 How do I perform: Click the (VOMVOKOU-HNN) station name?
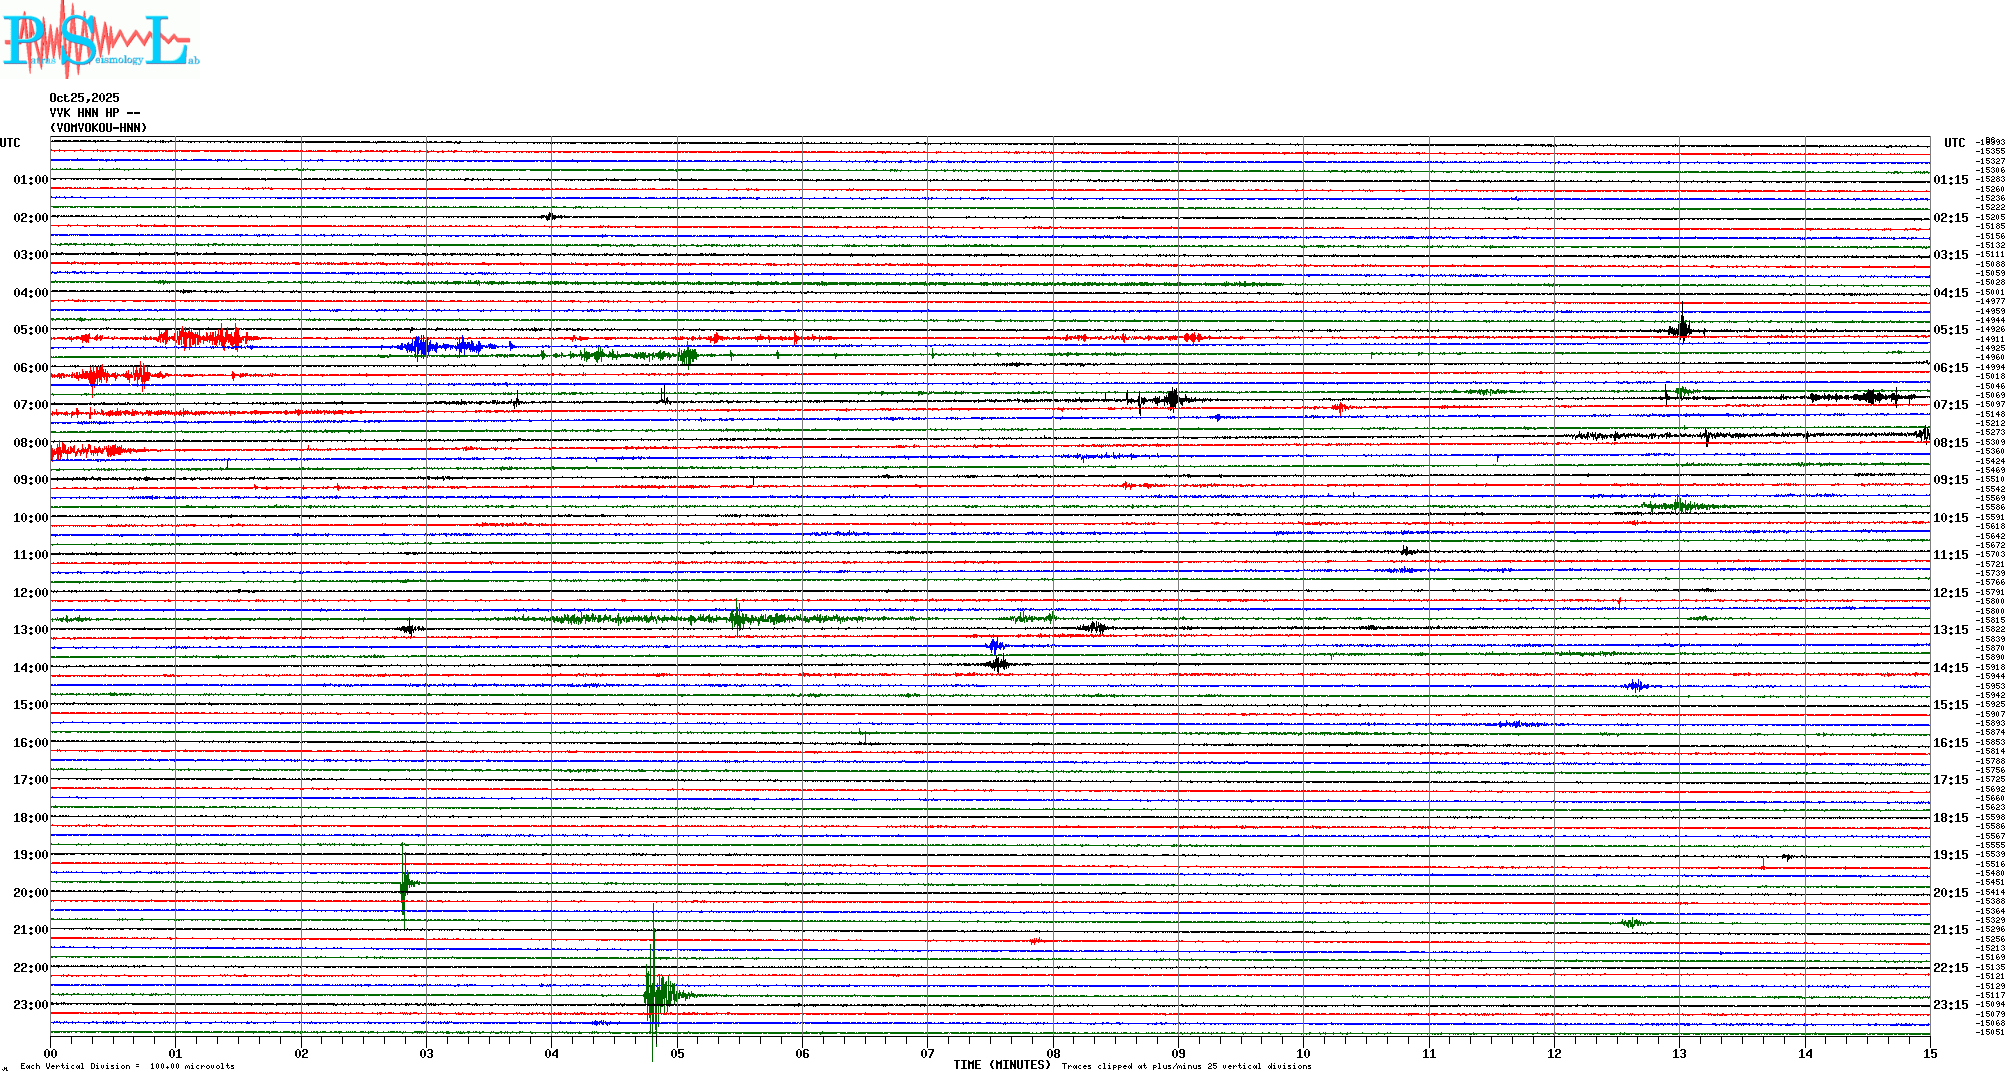click(x=98, y=128)
